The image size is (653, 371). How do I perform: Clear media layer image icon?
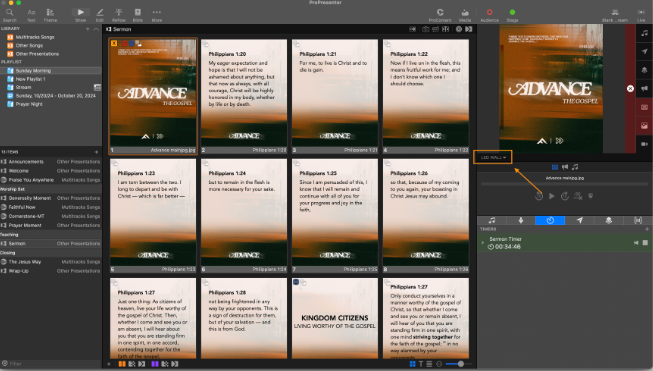click(x=644, y=126)
